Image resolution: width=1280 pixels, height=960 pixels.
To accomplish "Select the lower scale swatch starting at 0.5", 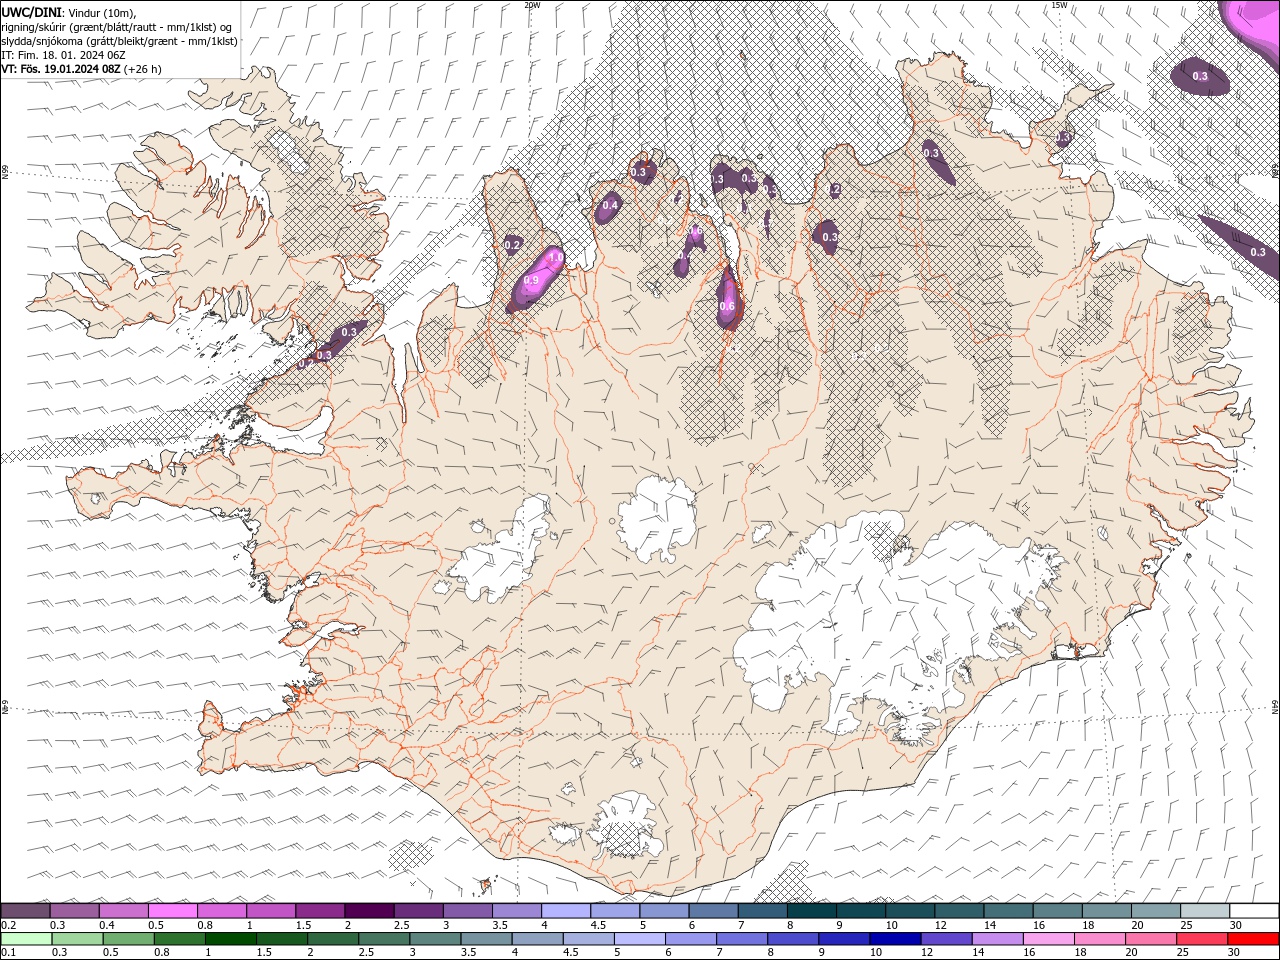I will 128,939.
